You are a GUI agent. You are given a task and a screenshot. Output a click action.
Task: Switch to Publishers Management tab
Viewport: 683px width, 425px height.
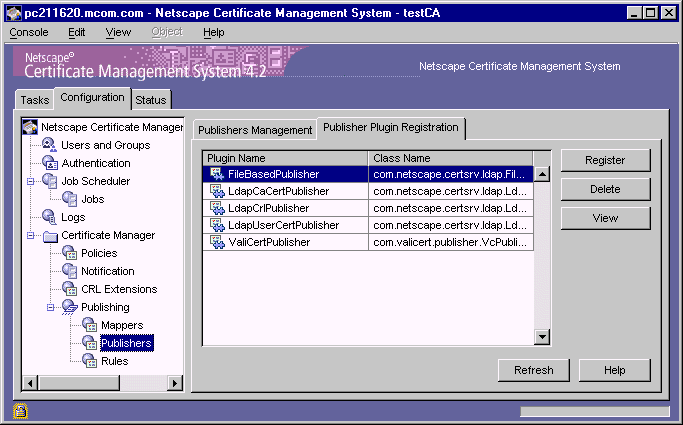[x=255, y=130]
